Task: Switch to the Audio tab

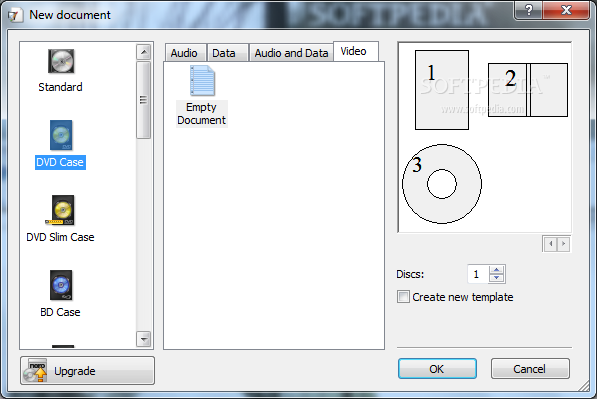Action: pos(184,53)
